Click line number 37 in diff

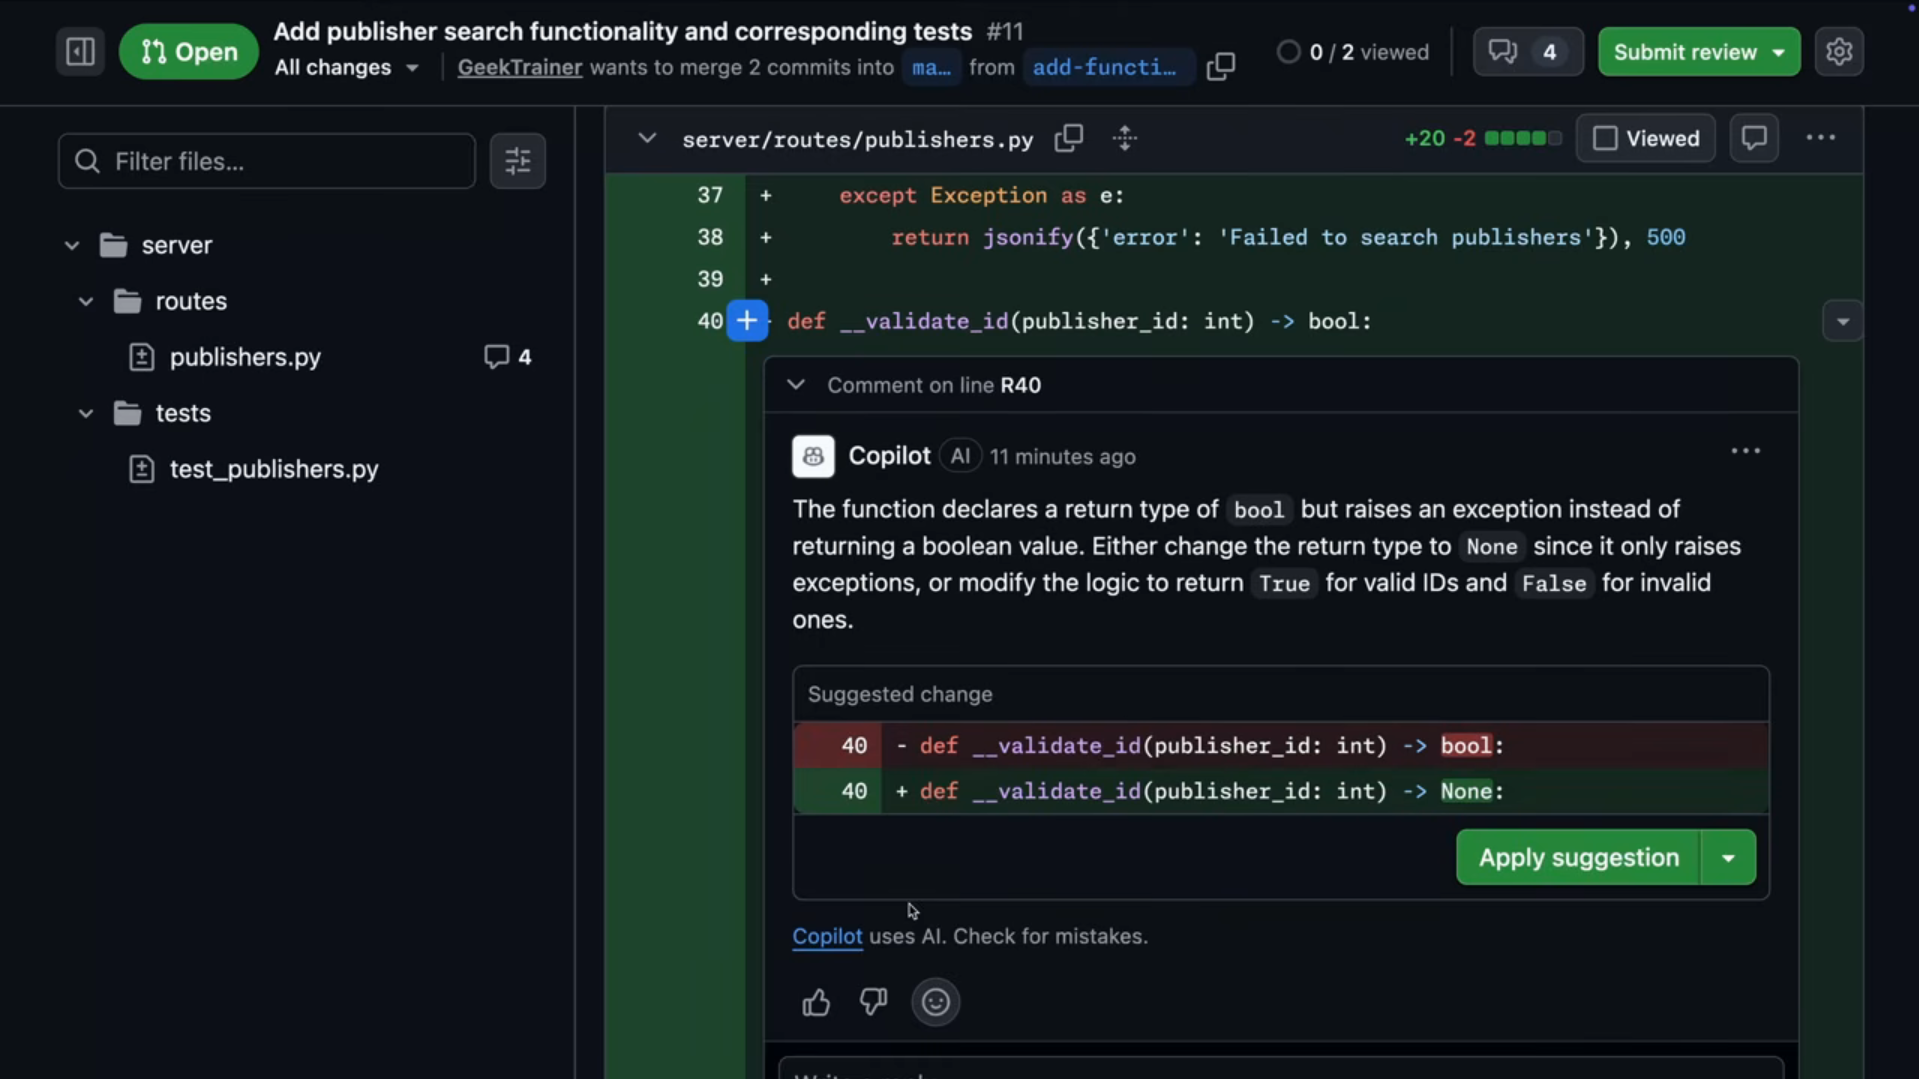coord(710,195)
